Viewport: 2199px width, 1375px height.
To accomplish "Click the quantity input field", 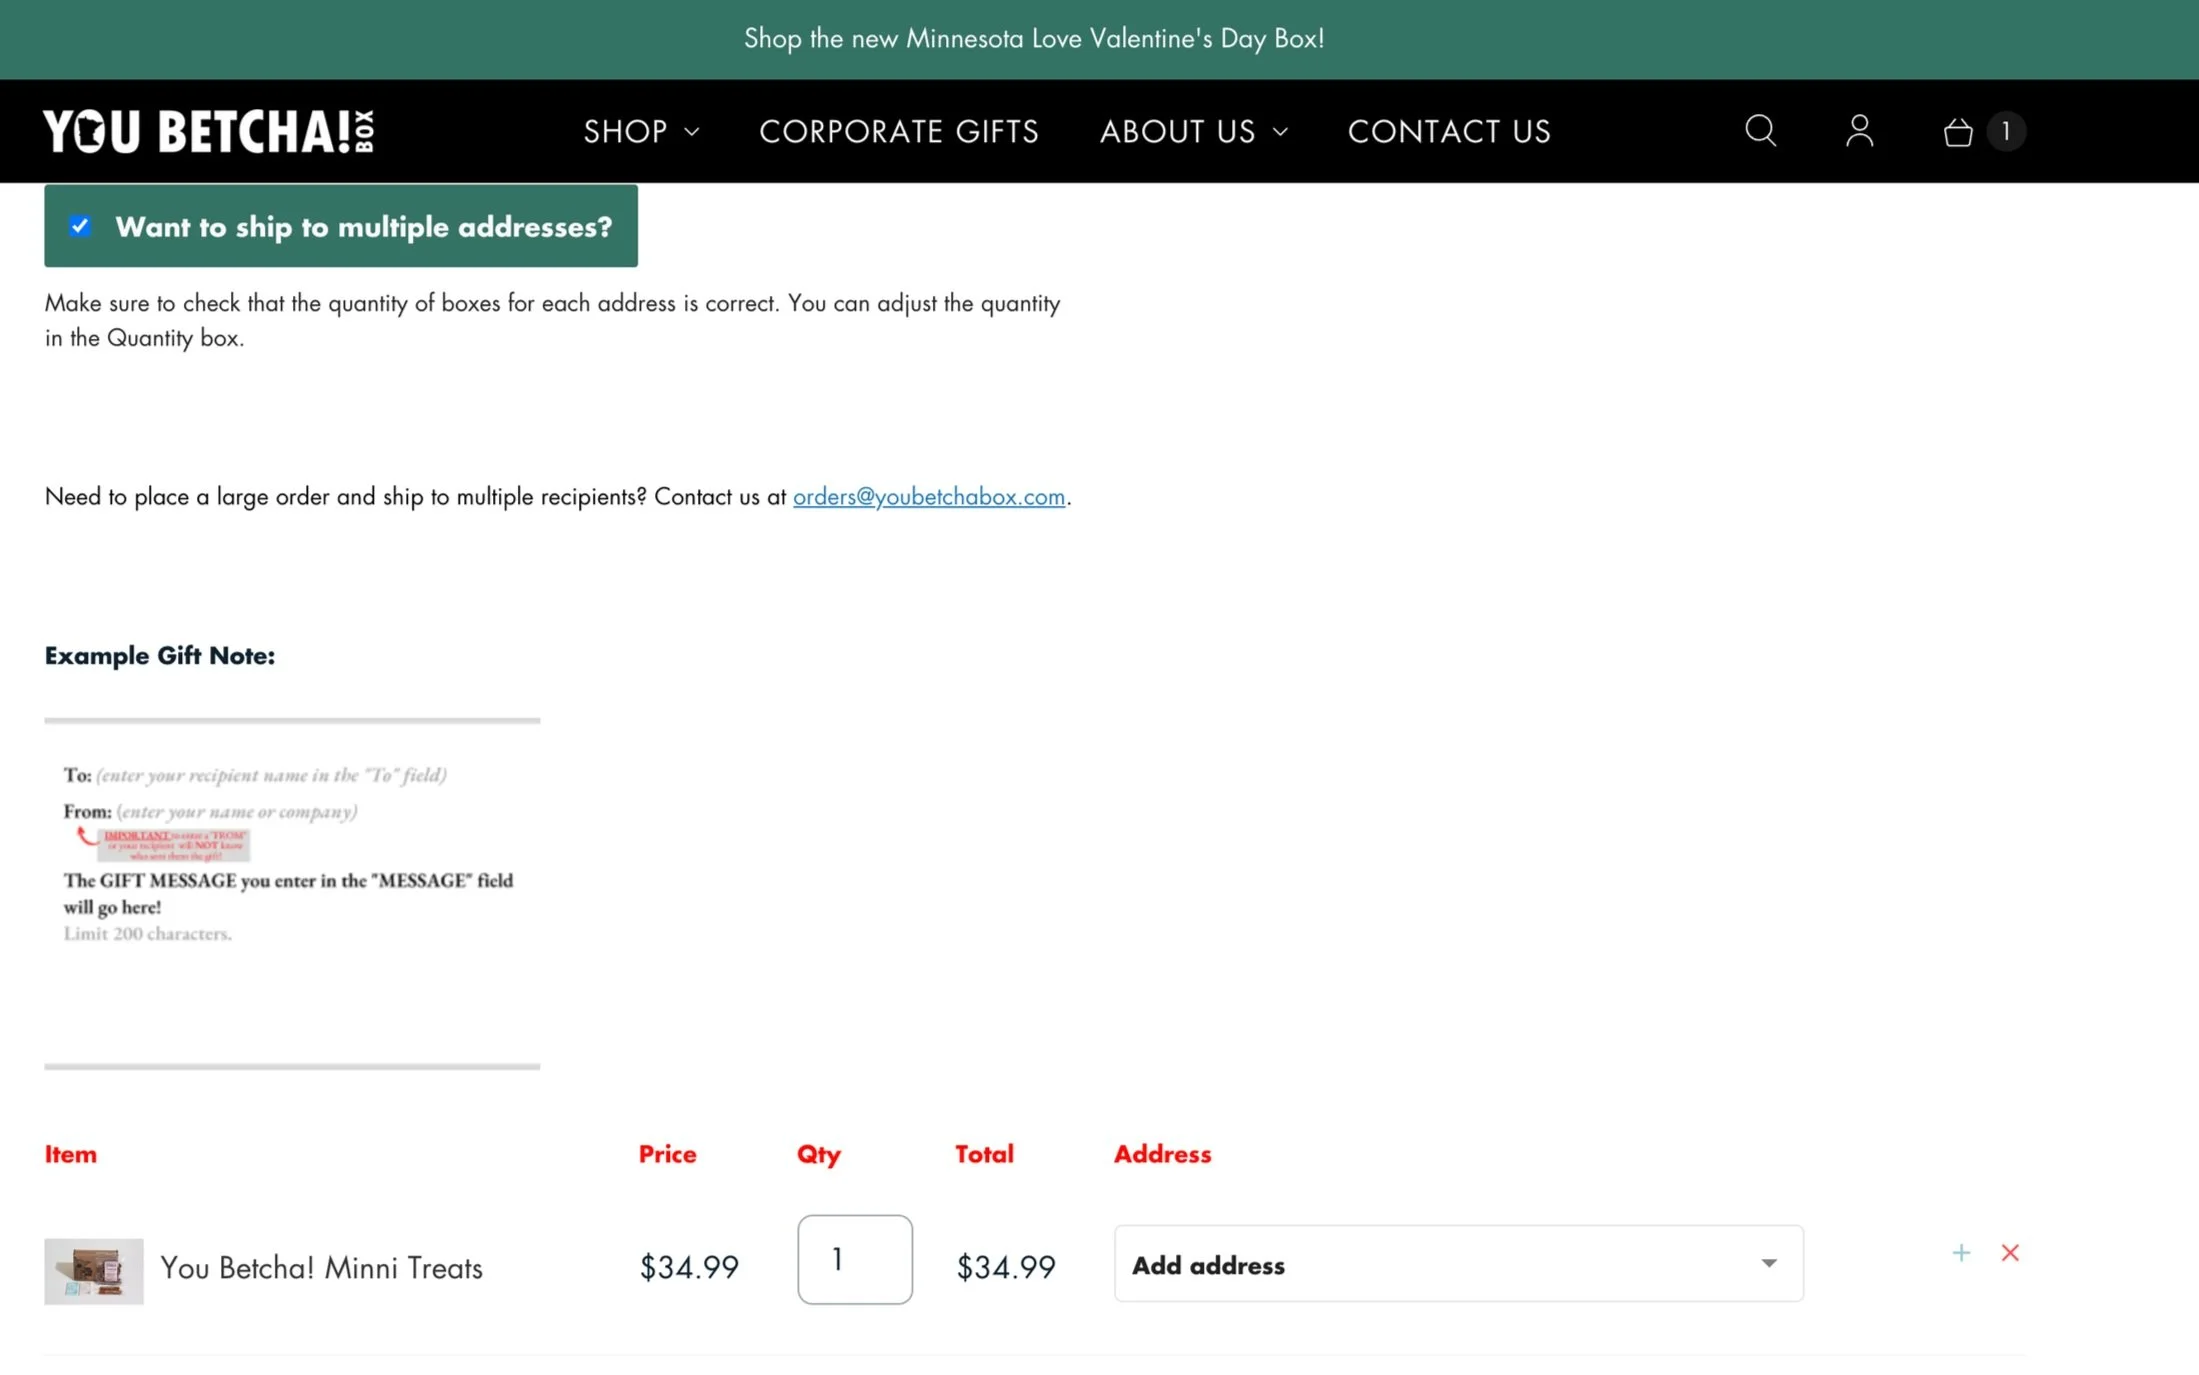I will click(x=854, y=1259).
